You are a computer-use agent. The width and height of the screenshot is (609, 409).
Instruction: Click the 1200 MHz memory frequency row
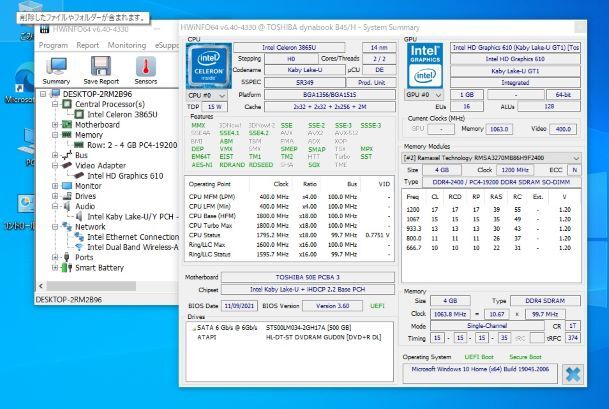pos(491,209)
